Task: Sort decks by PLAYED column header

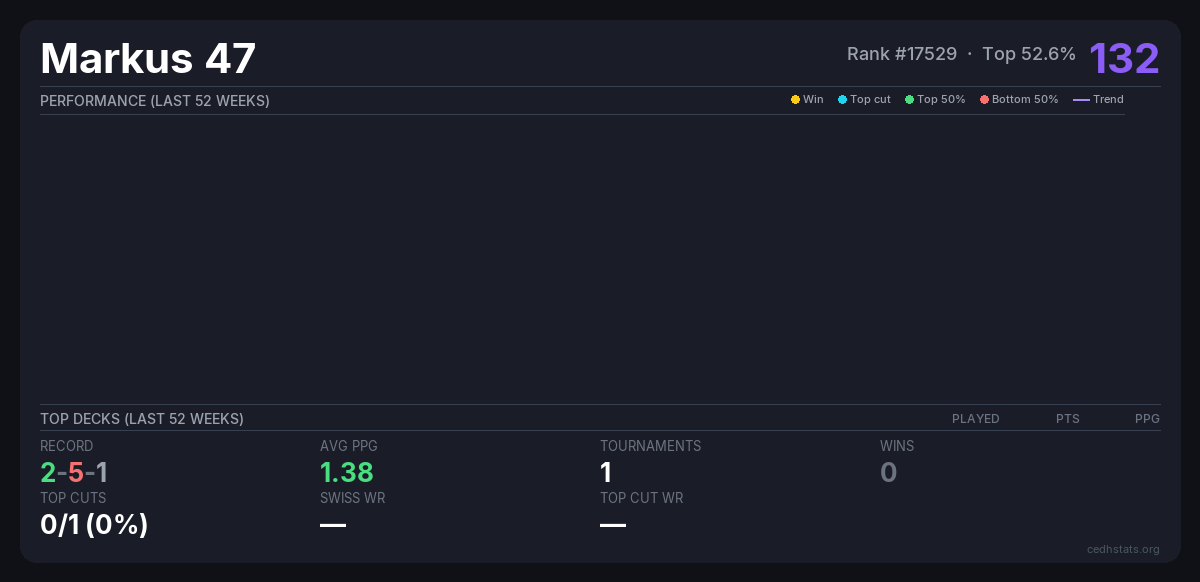Action: coord(975,419)
